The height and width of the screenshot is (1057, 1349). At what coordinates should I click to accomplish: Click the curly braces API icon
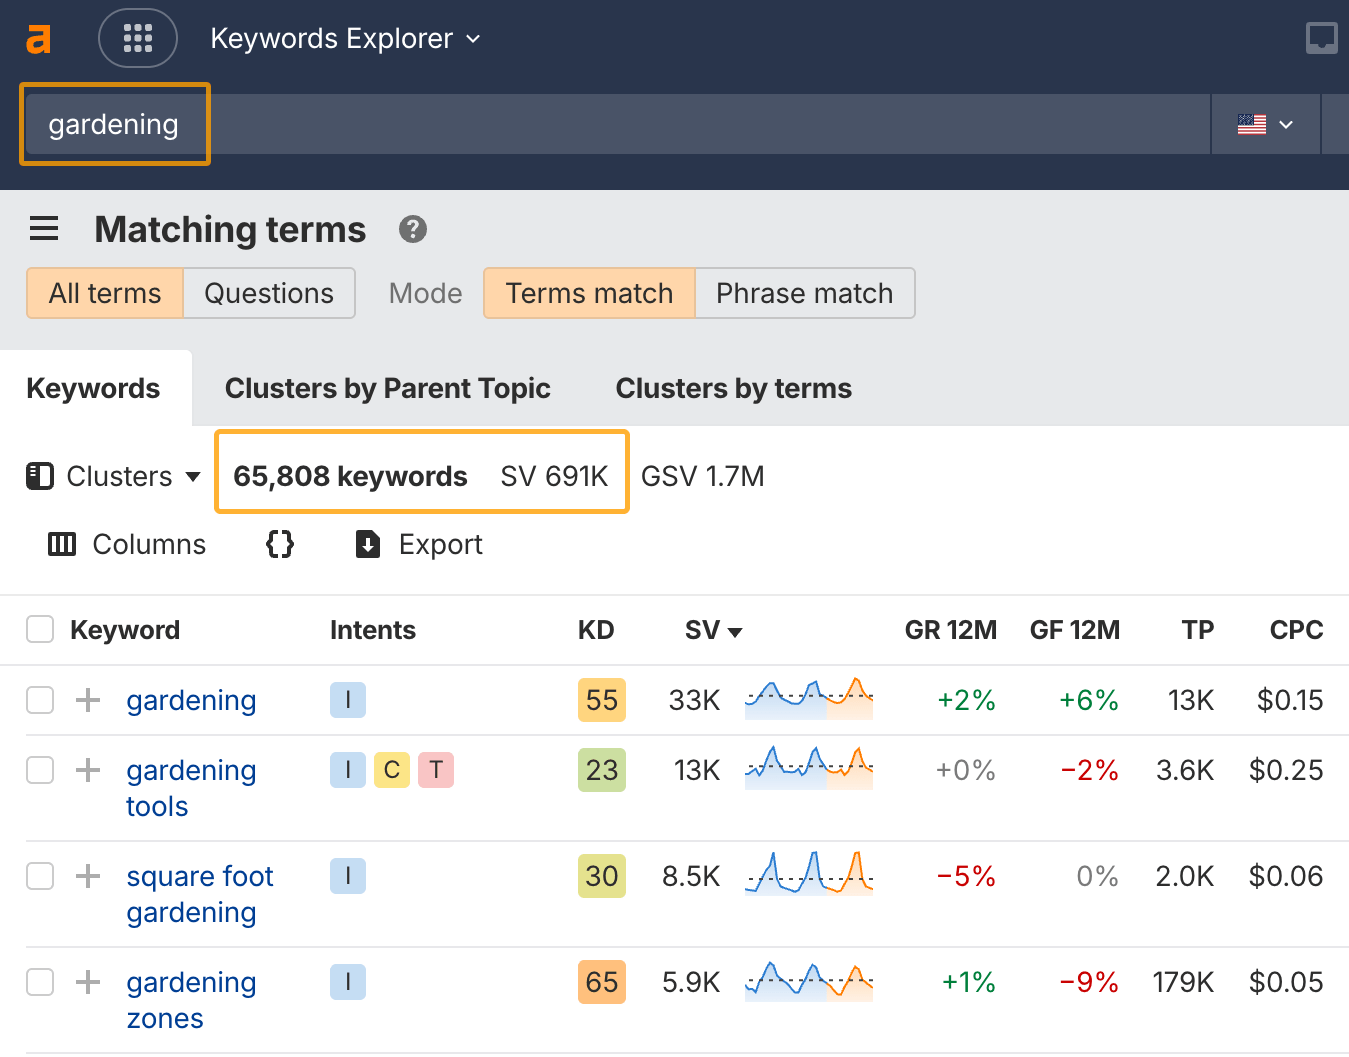pos(279,544)
